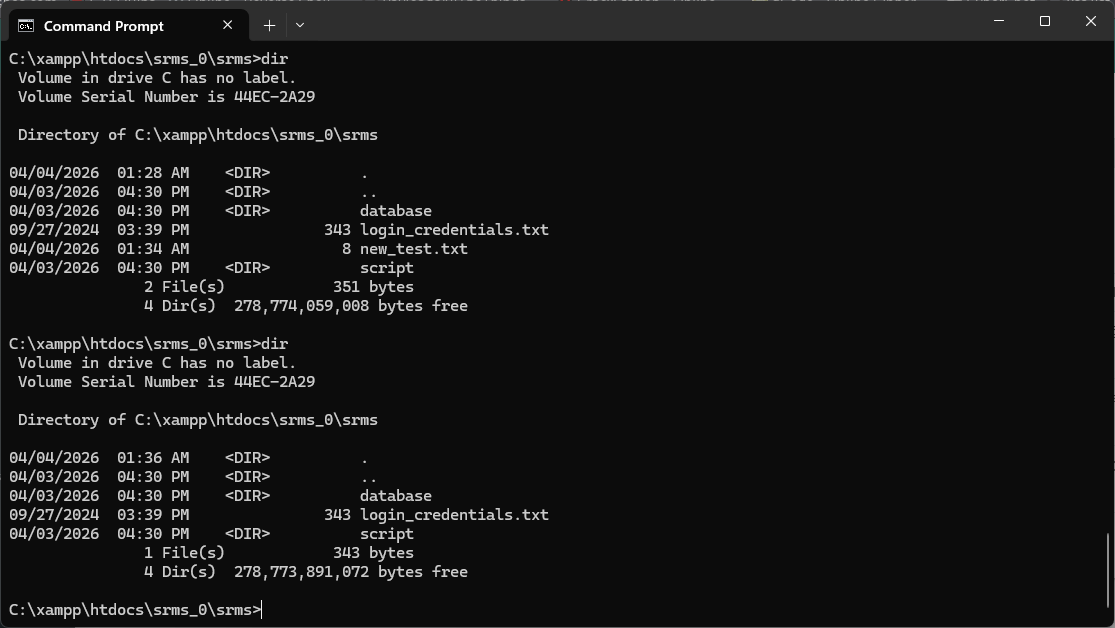This screenshot has height=628, width=1115.
Task: Open the new tab profile dropdown chevron
Action: (298, 25)
